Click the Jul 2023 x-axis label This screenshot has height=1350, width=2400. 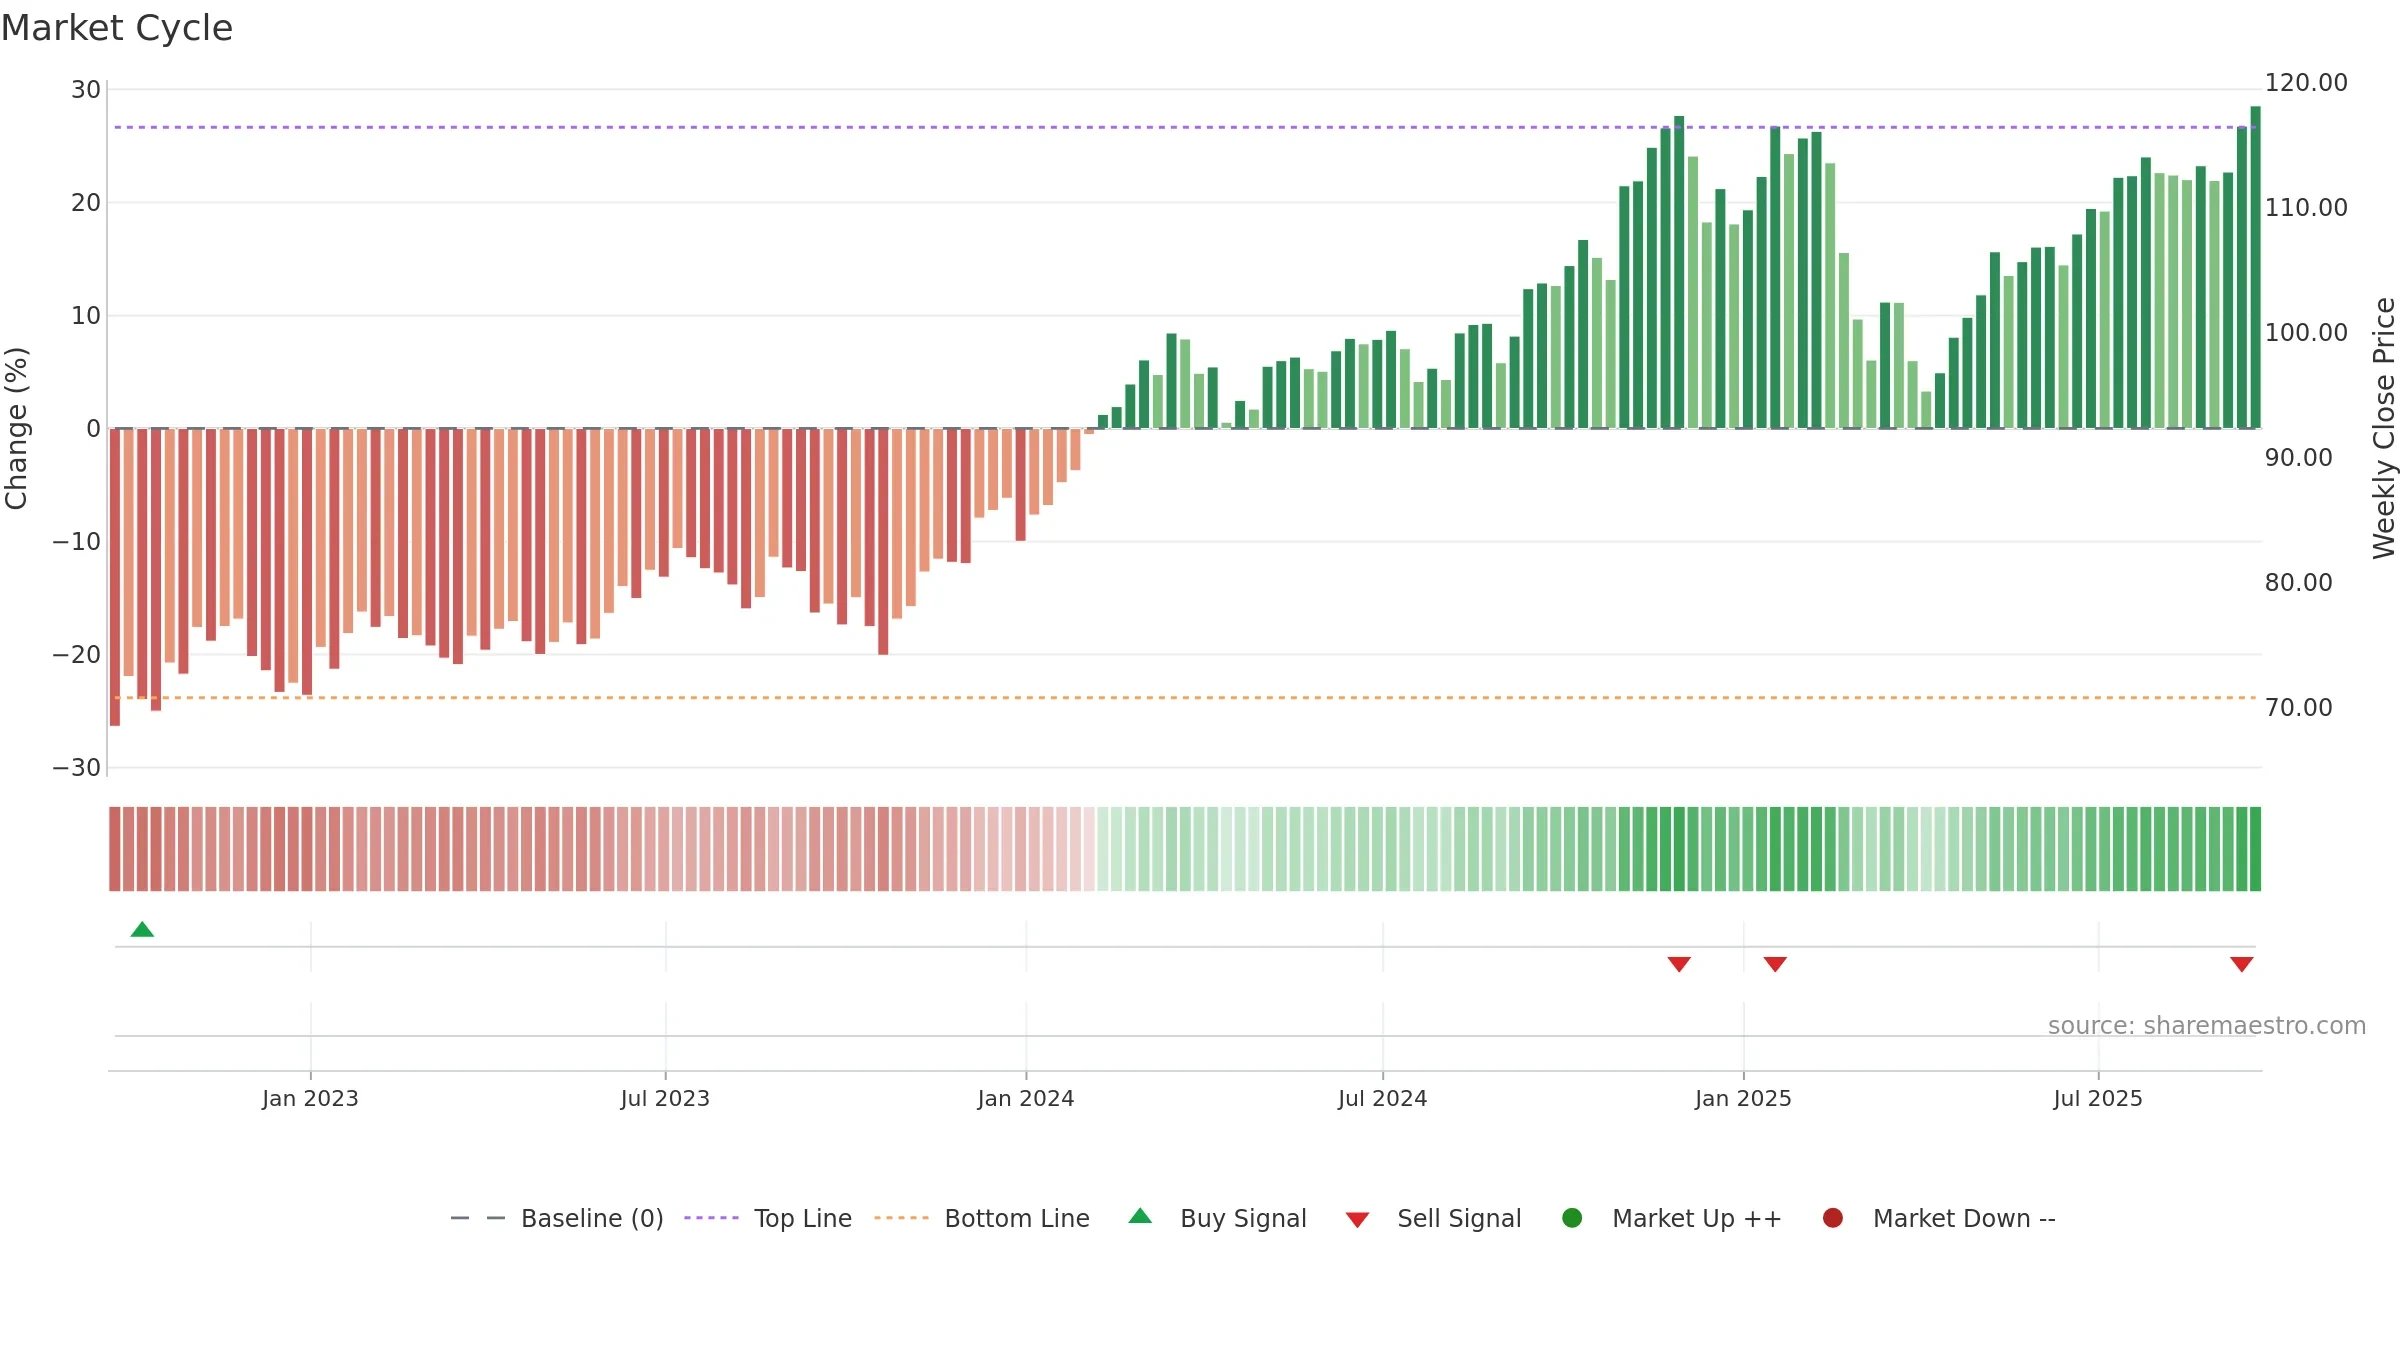pyautogui.click(x=665, y=1099)
